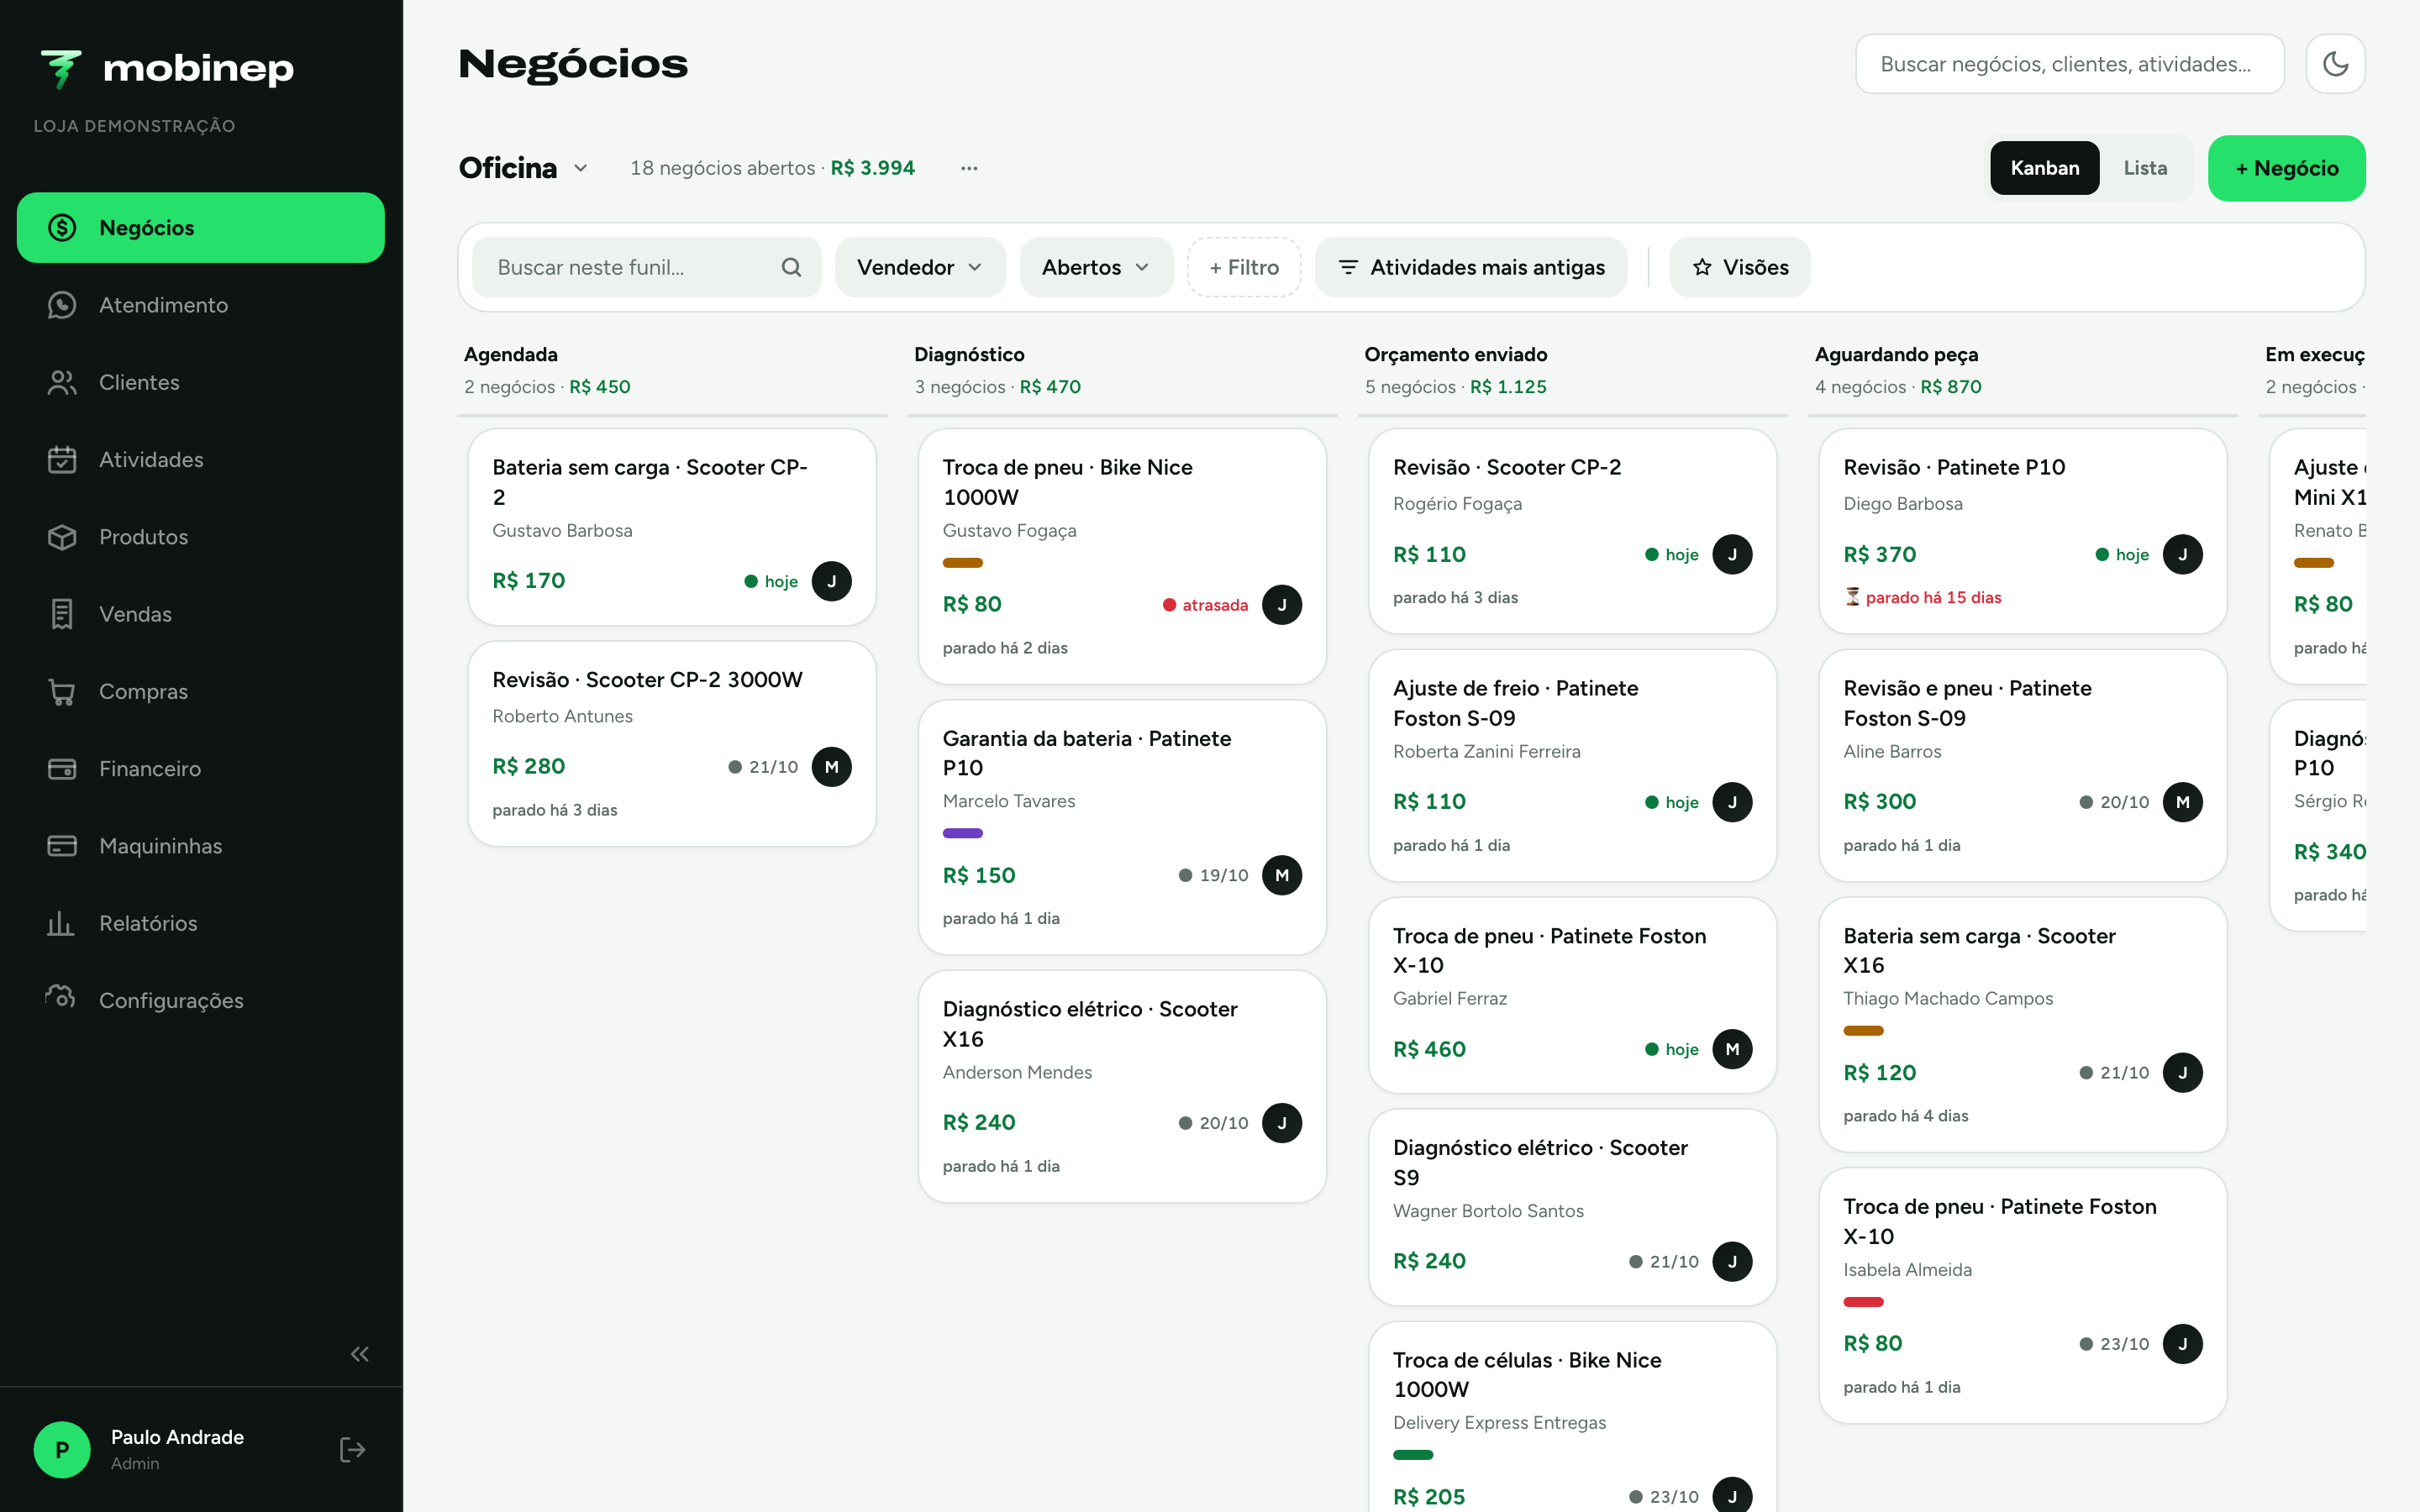
Task: Open the Financeiro wallet icon
Action: click(62, 769)
